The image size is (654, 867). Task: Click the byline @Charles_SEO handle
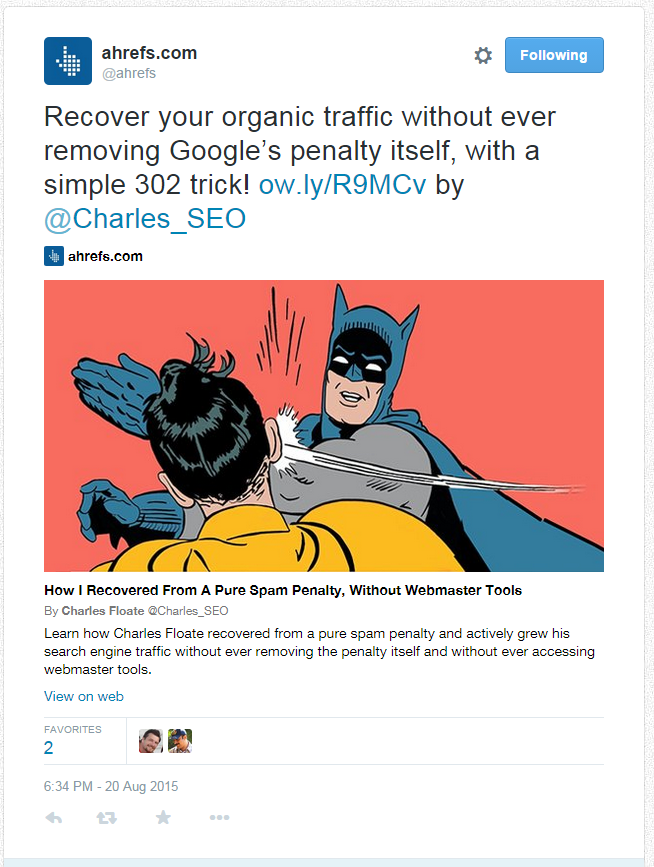coord(188,611)
